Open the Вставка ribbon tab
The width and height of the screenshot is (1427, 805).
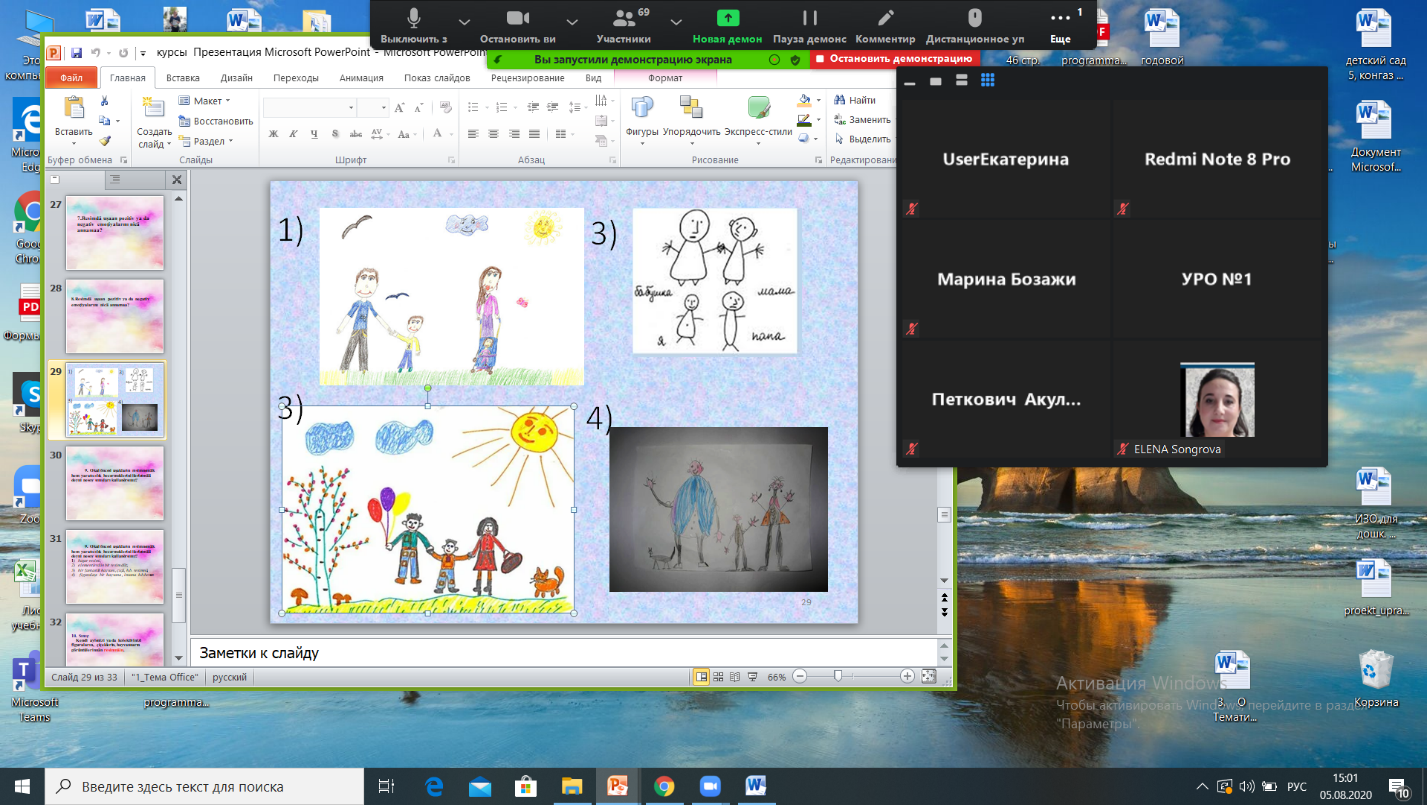(183, 78)
